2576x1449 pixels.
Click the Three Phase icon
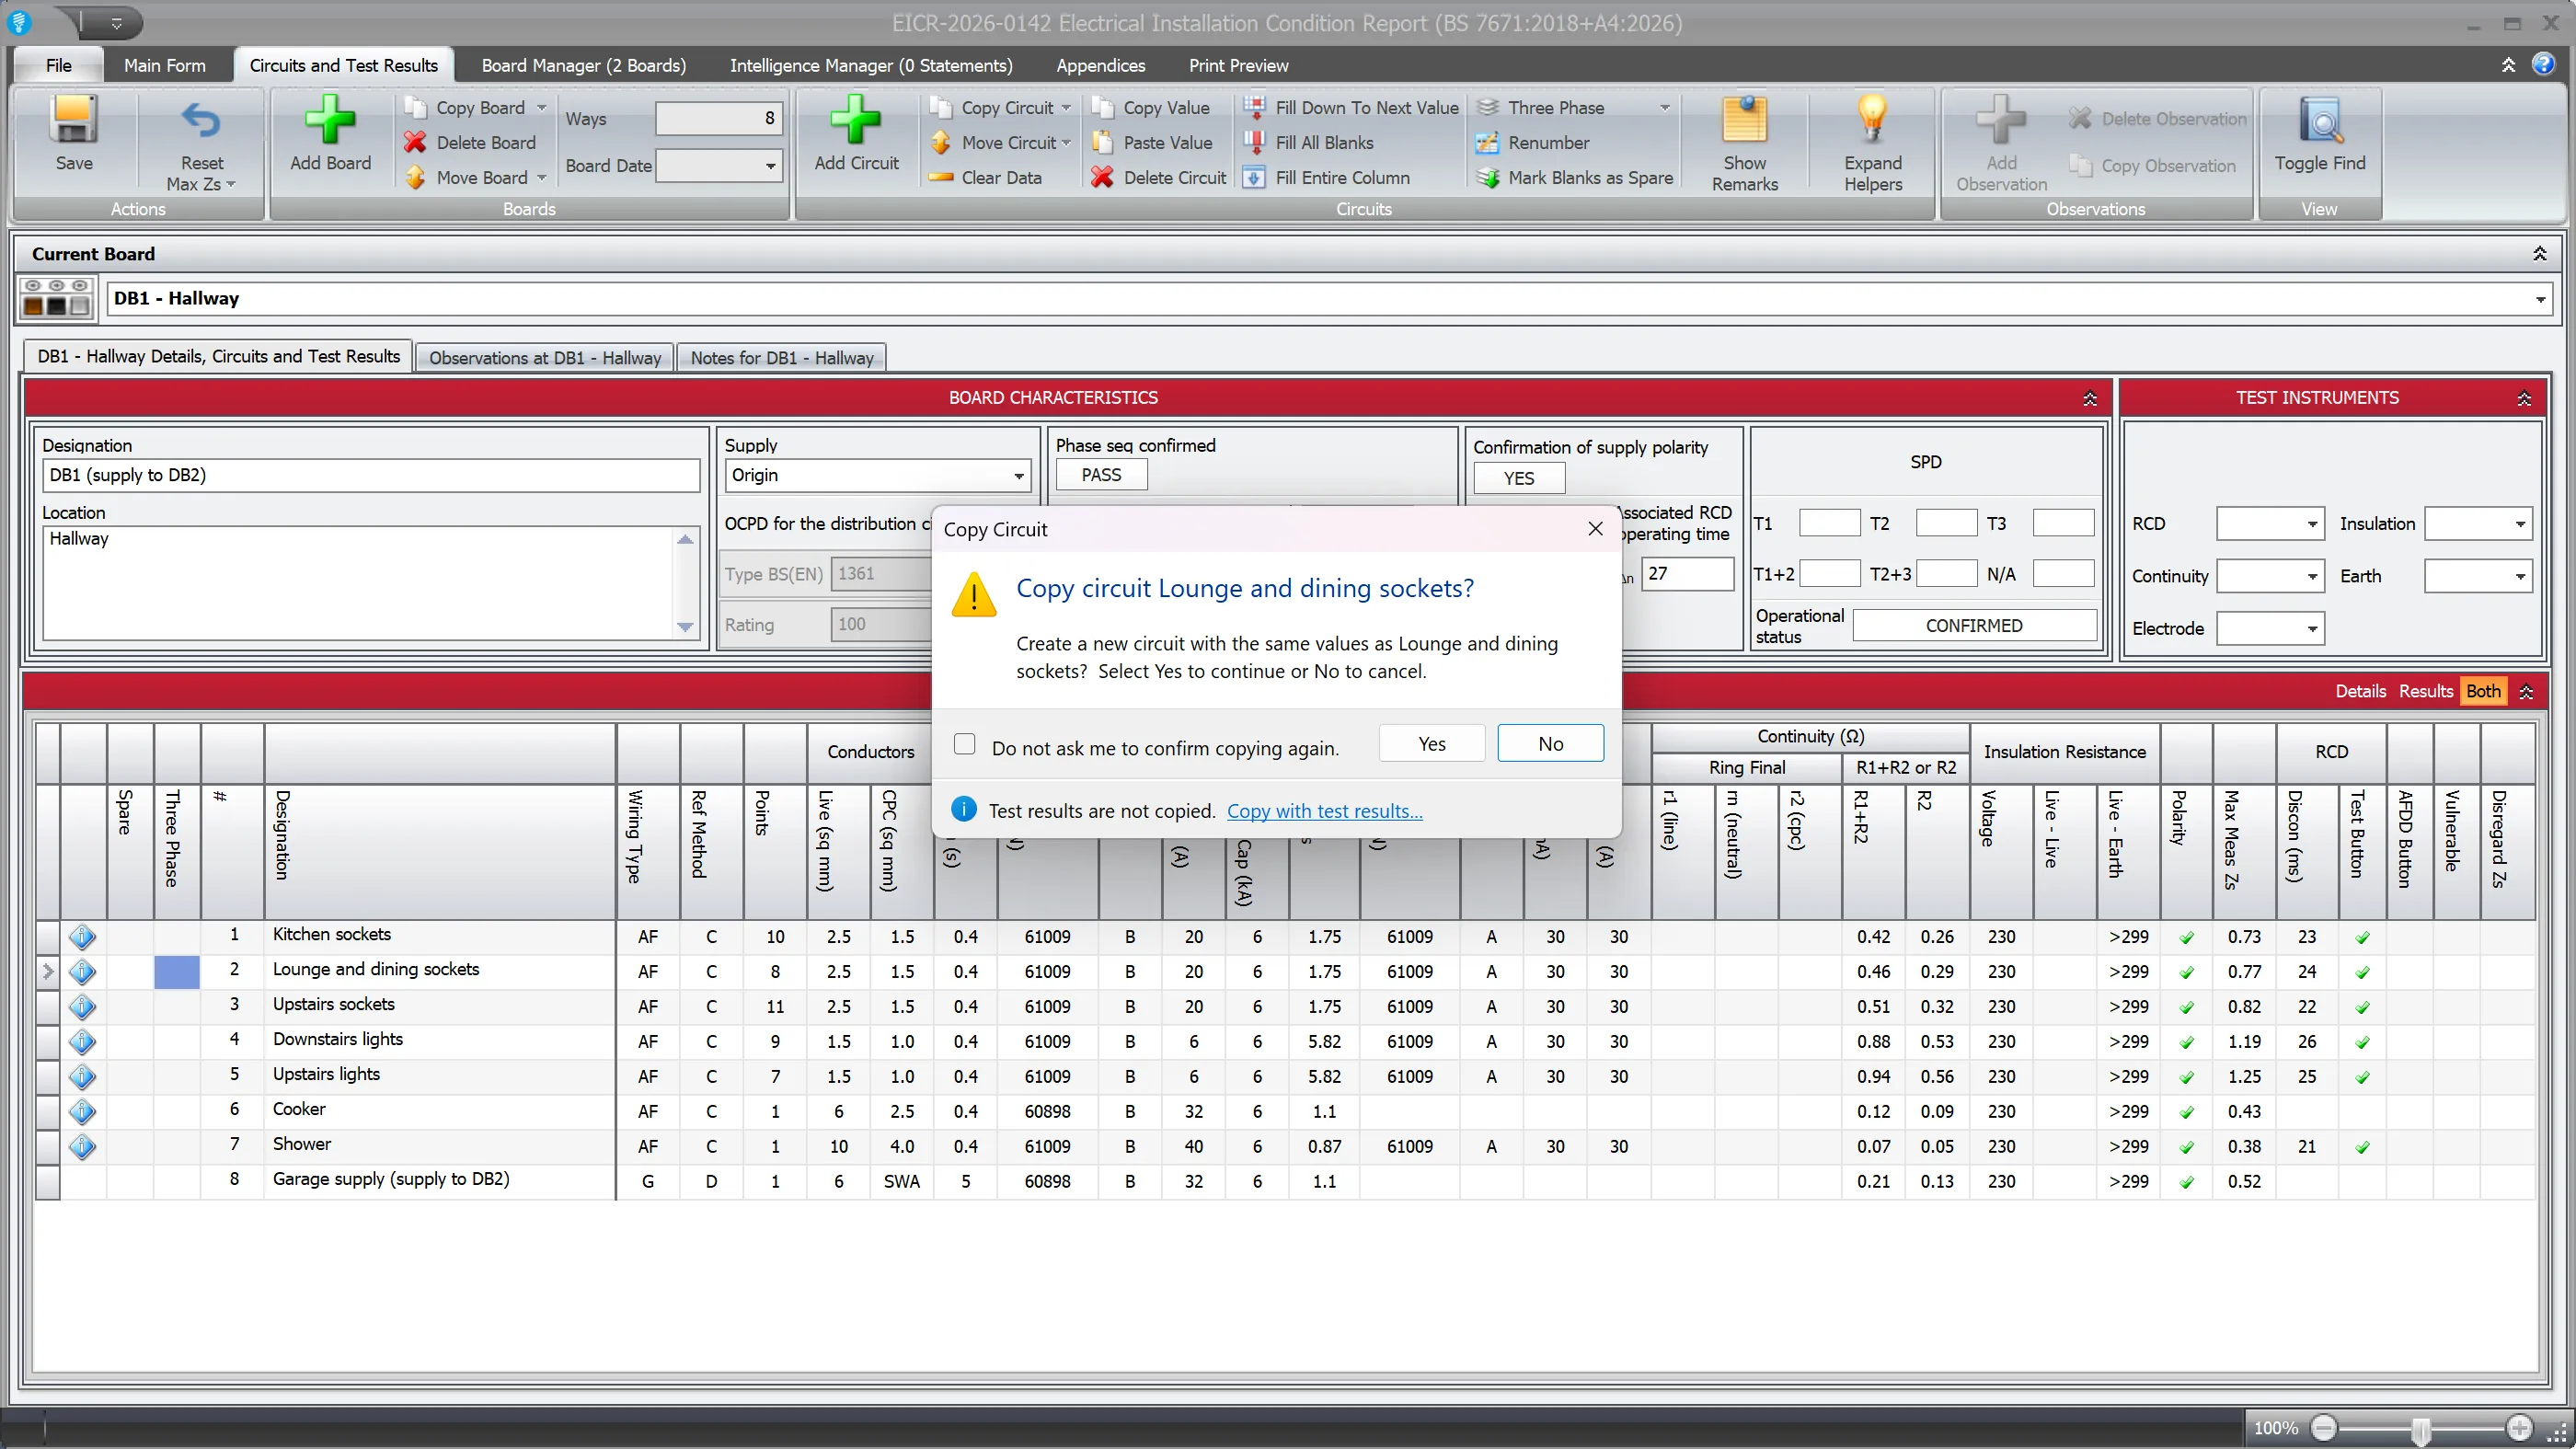coord(1488,107)
